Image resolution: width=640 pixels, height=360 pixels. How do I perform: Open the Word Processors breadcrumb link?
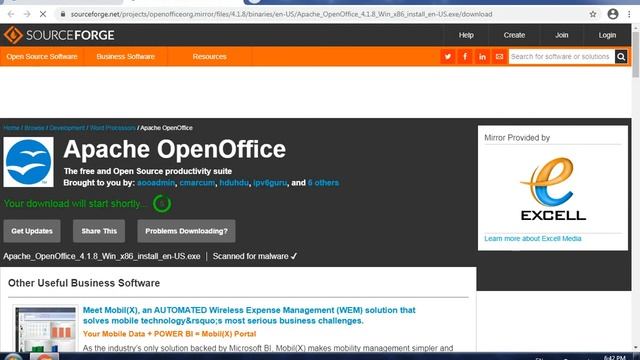tap(112, 128)
